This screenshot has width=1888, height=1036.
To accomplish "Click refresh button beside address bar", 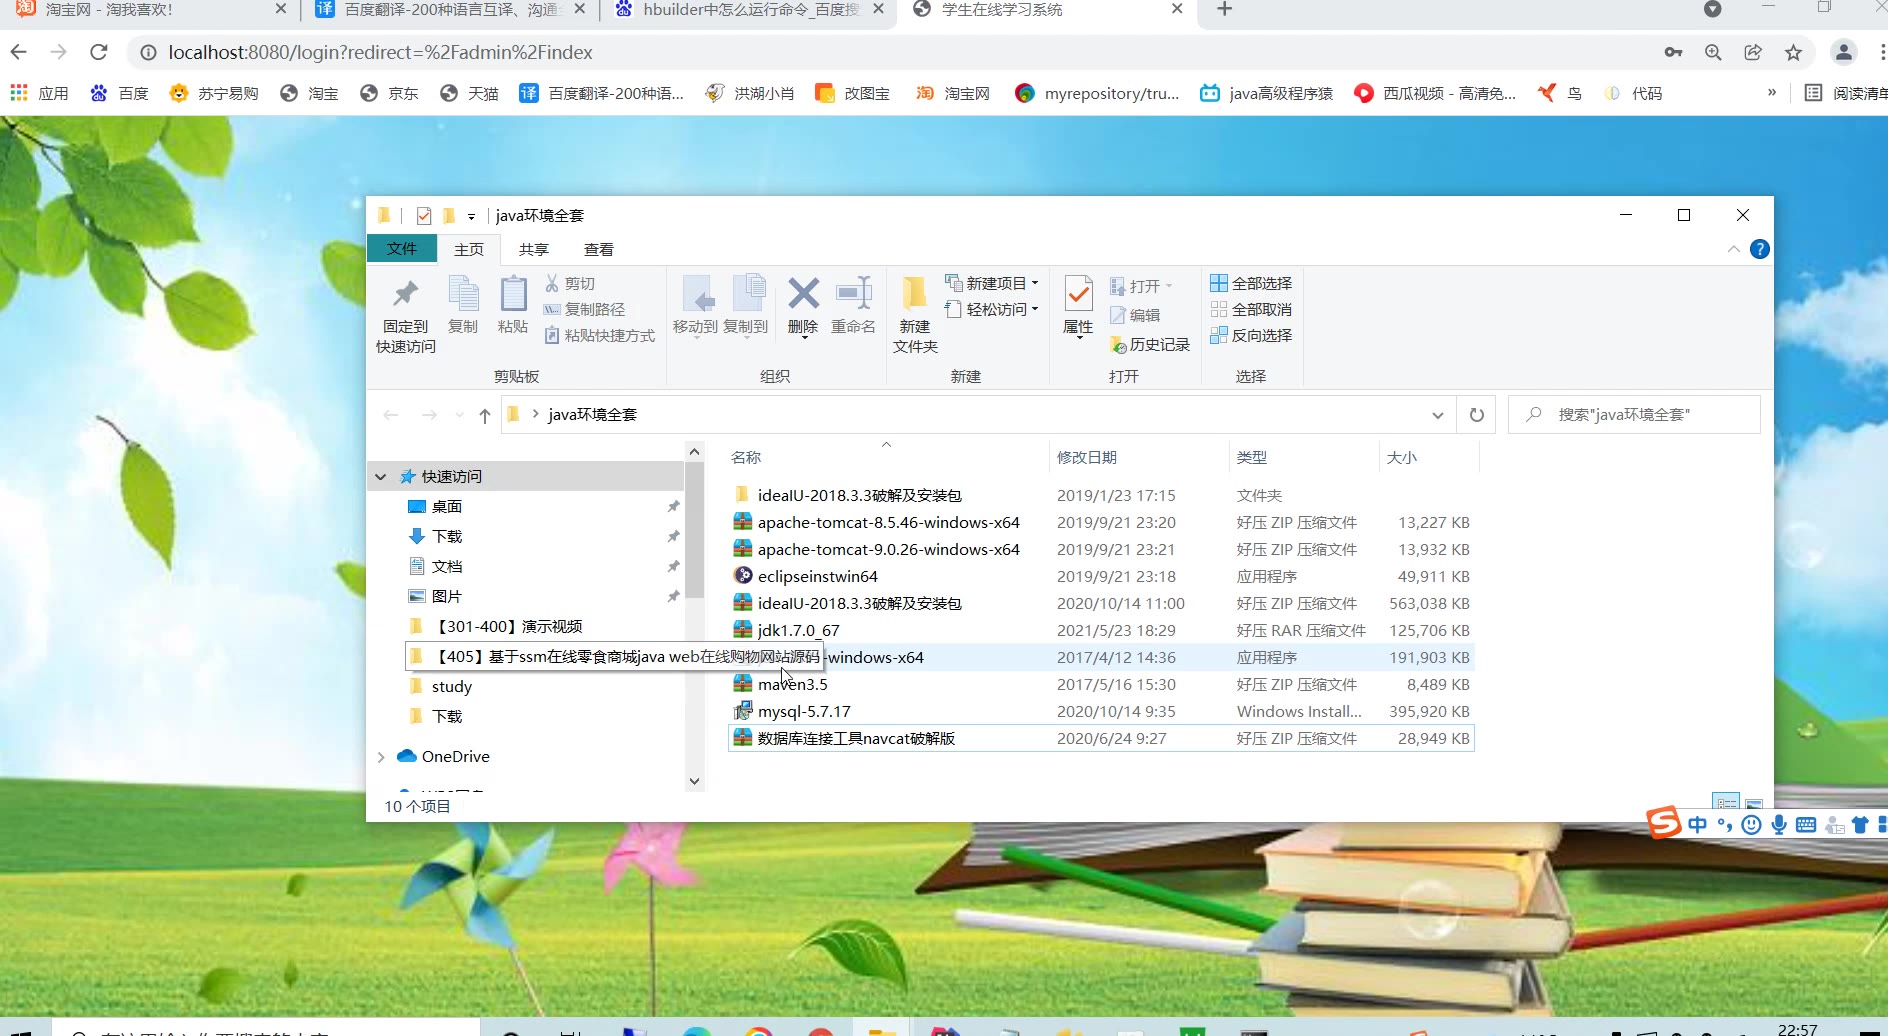I will pos(1477,415).
